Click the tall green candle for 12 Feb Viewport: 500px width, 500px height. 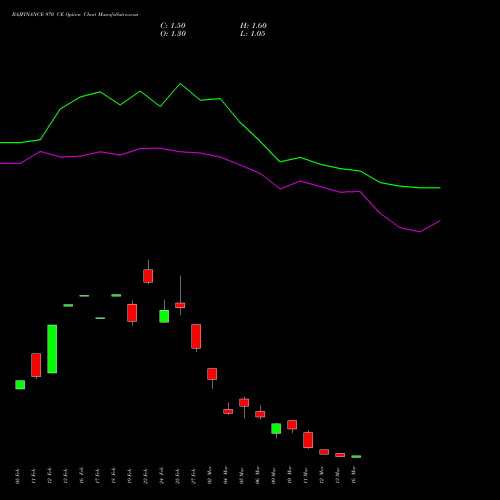click(x=52, y=349)
